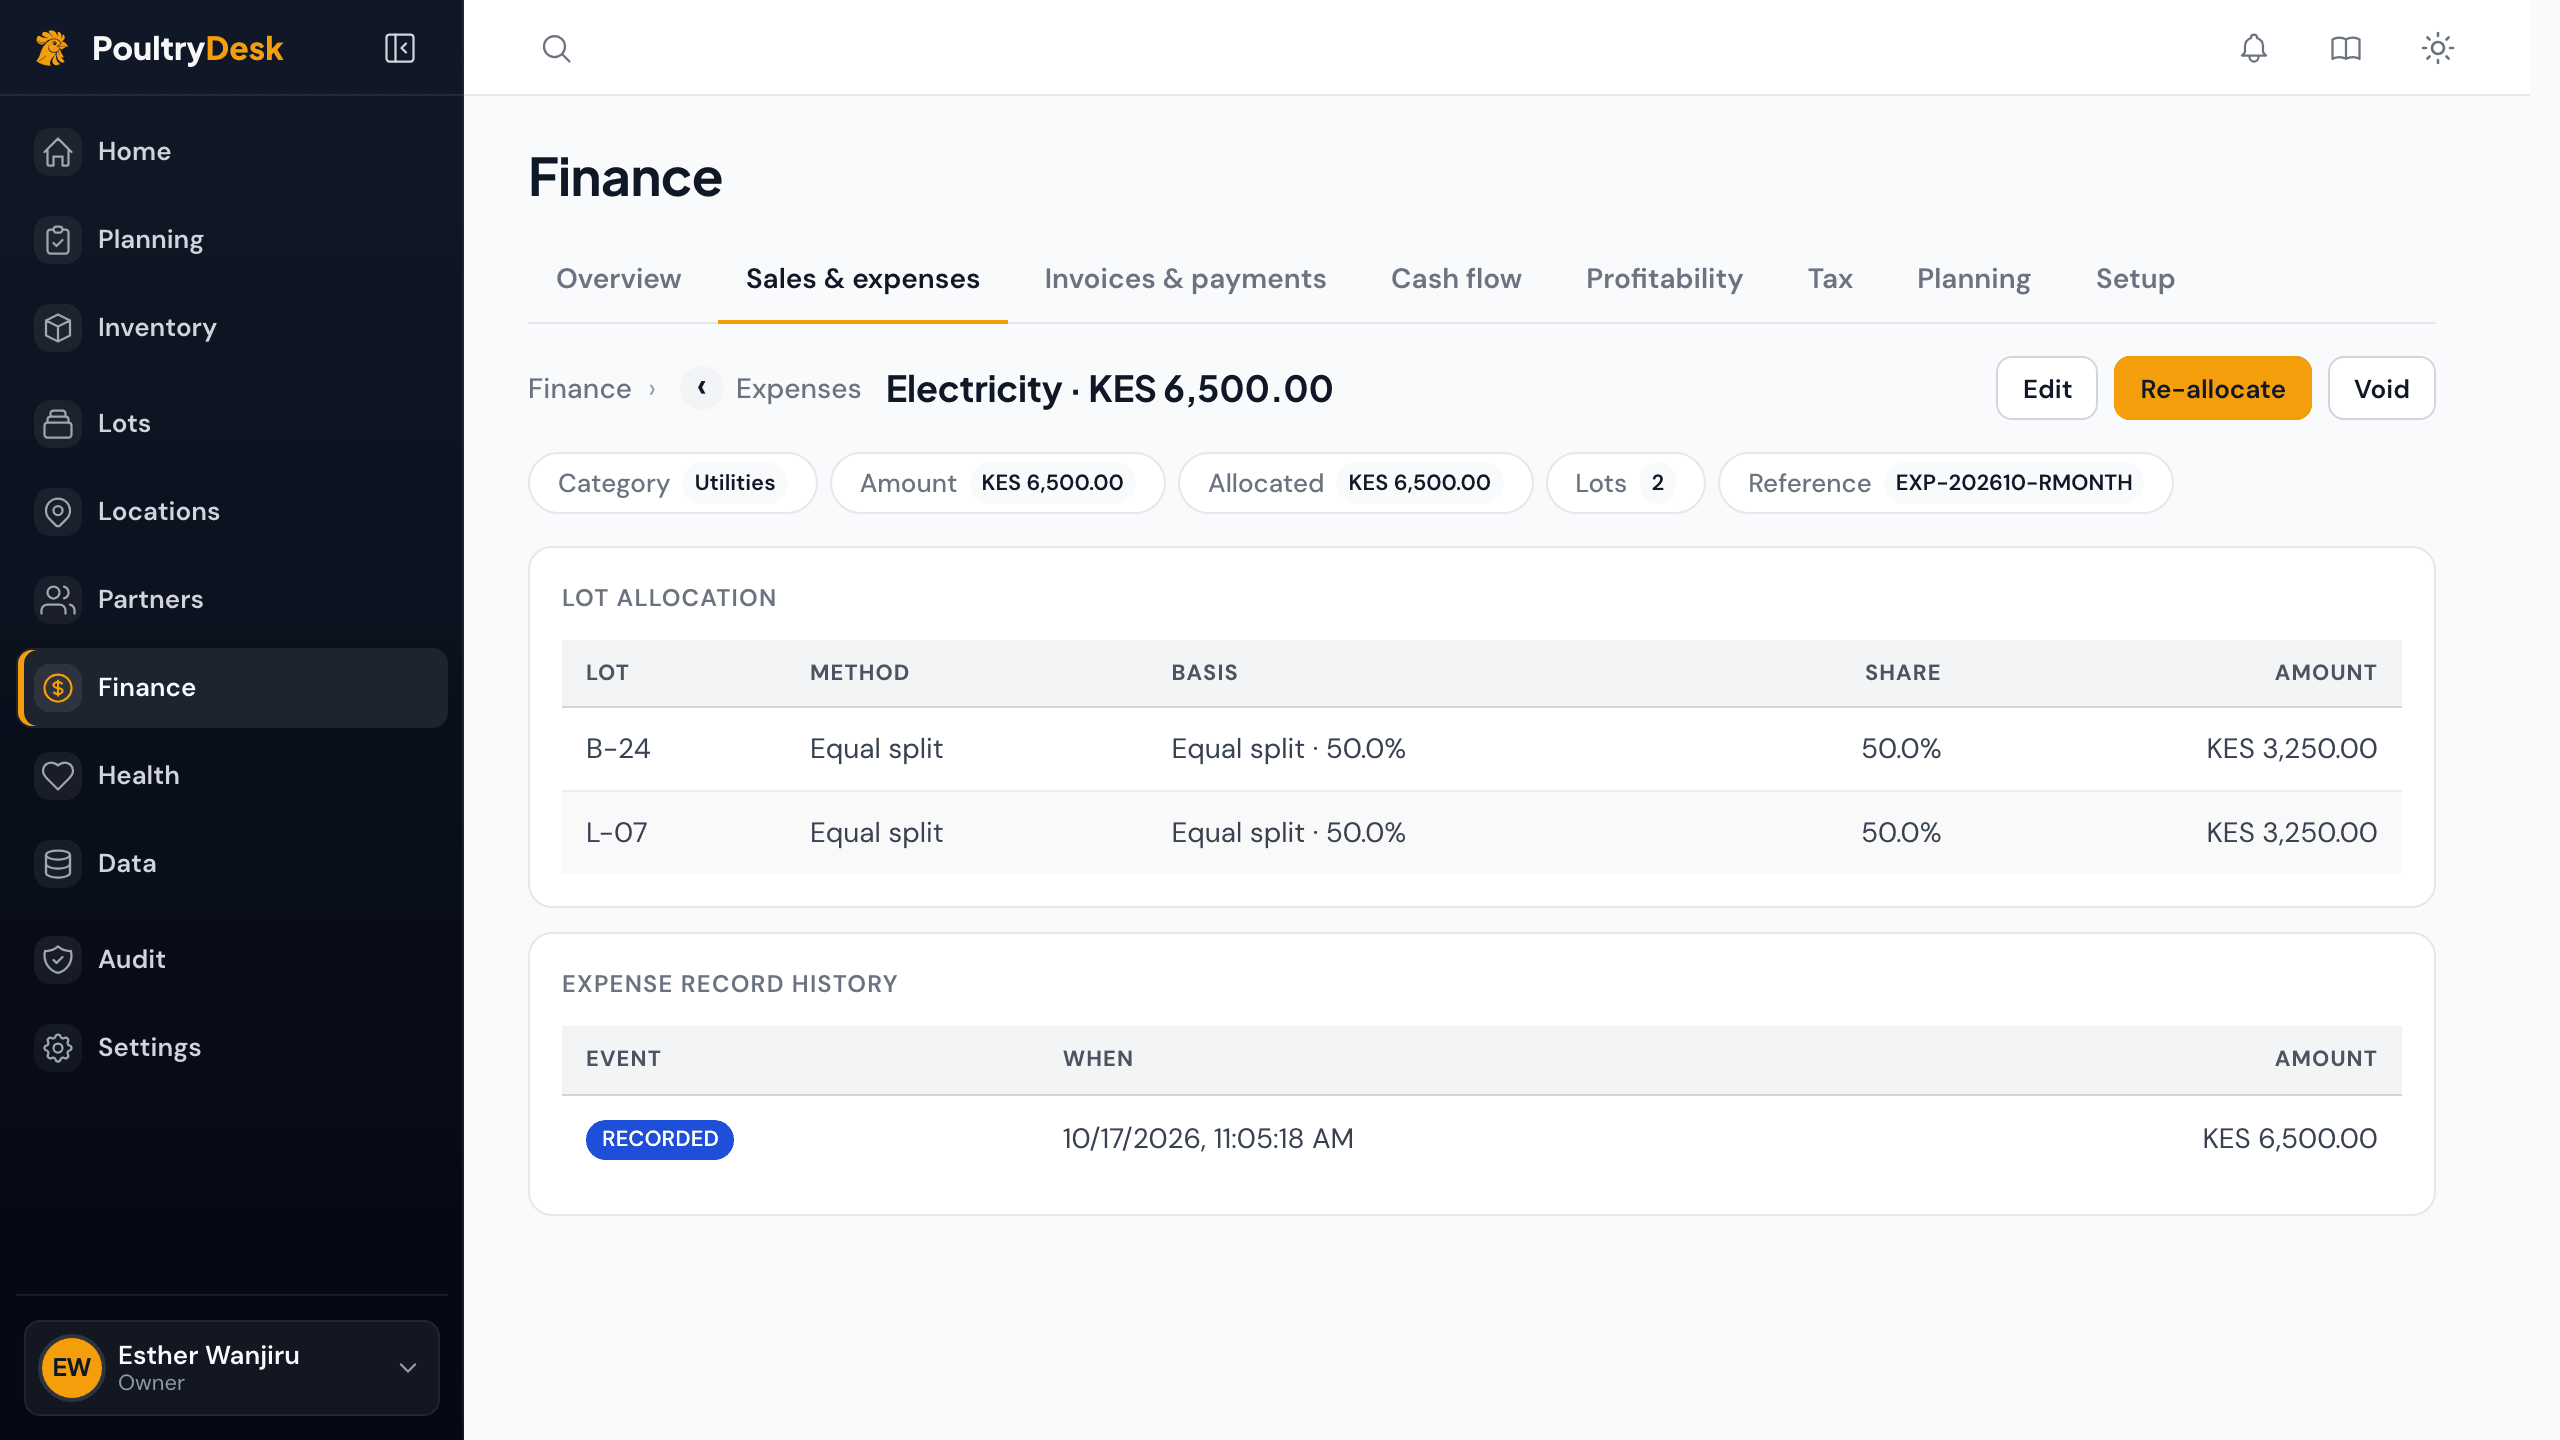Switch to the Finance Planning tab

1973,279
